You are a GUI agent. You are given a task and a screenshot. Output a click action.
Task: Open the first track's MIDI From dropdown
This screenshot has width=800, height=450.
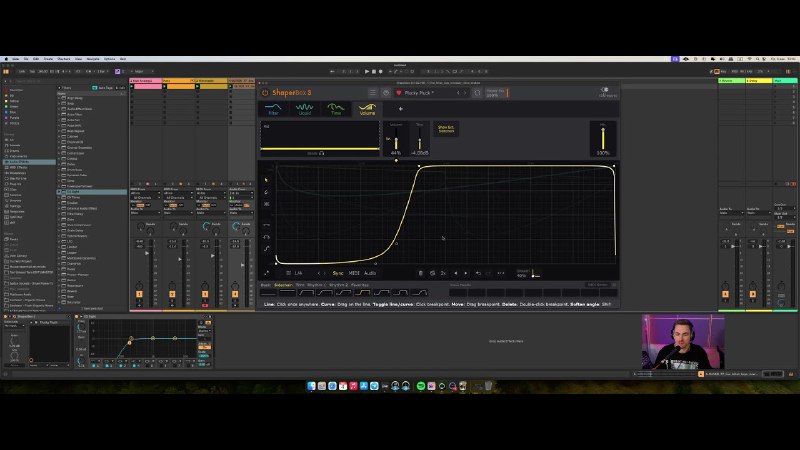coord(145,193)
